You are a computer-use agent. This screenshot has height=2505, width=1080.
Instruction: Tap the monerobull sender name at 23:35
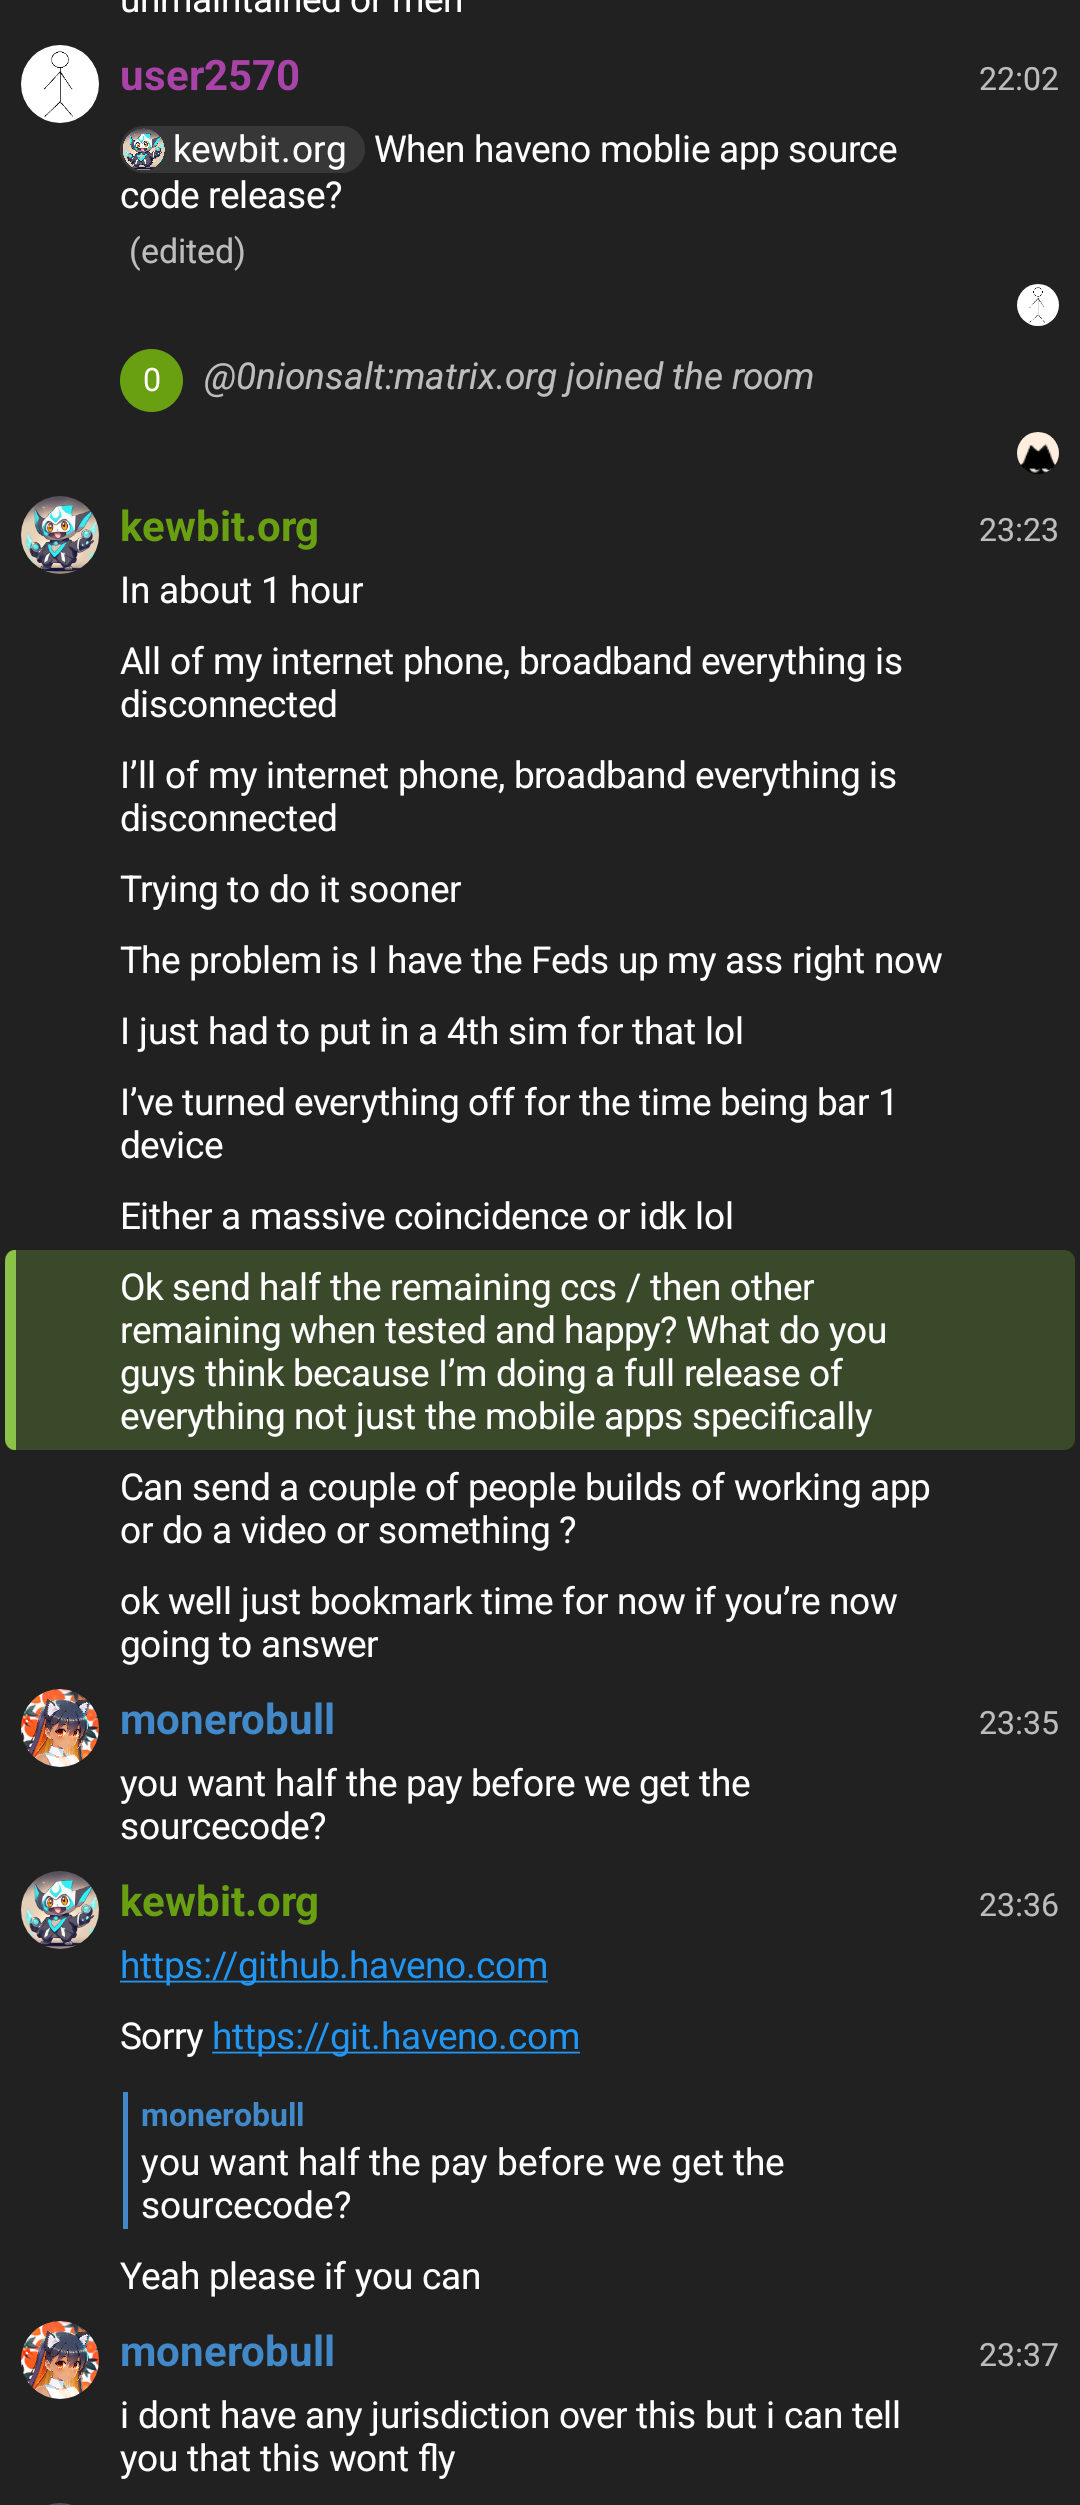pyautogui.click(x=227, y=1720)
